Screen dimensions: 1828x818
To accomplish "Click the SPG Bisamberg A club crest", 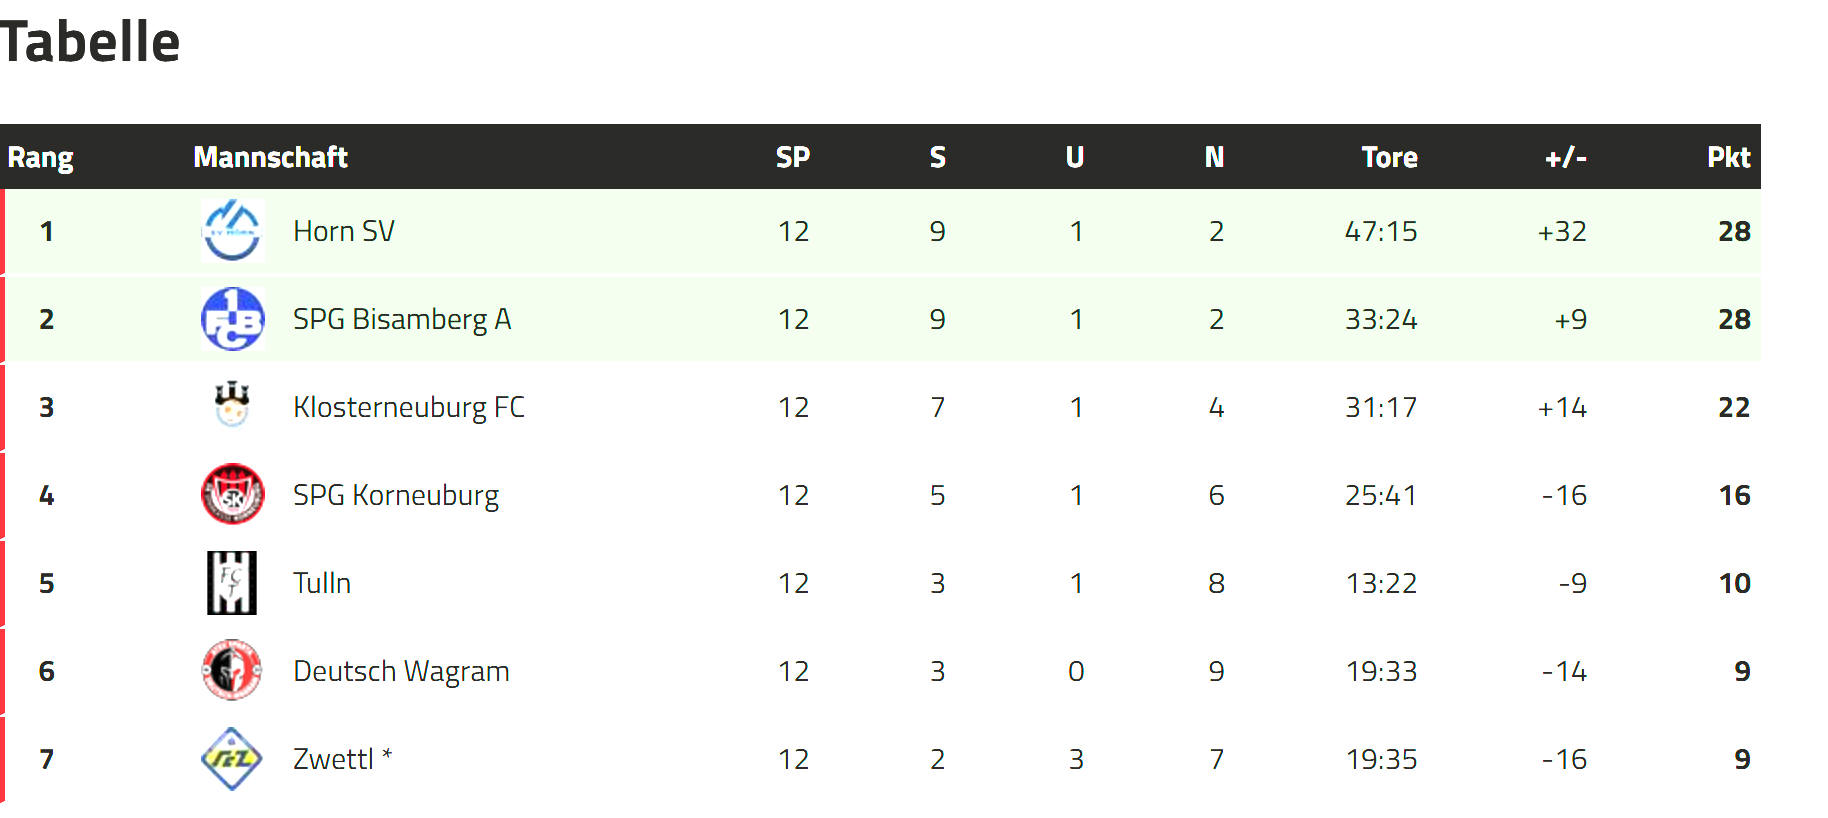I will [x=232, y=319].
